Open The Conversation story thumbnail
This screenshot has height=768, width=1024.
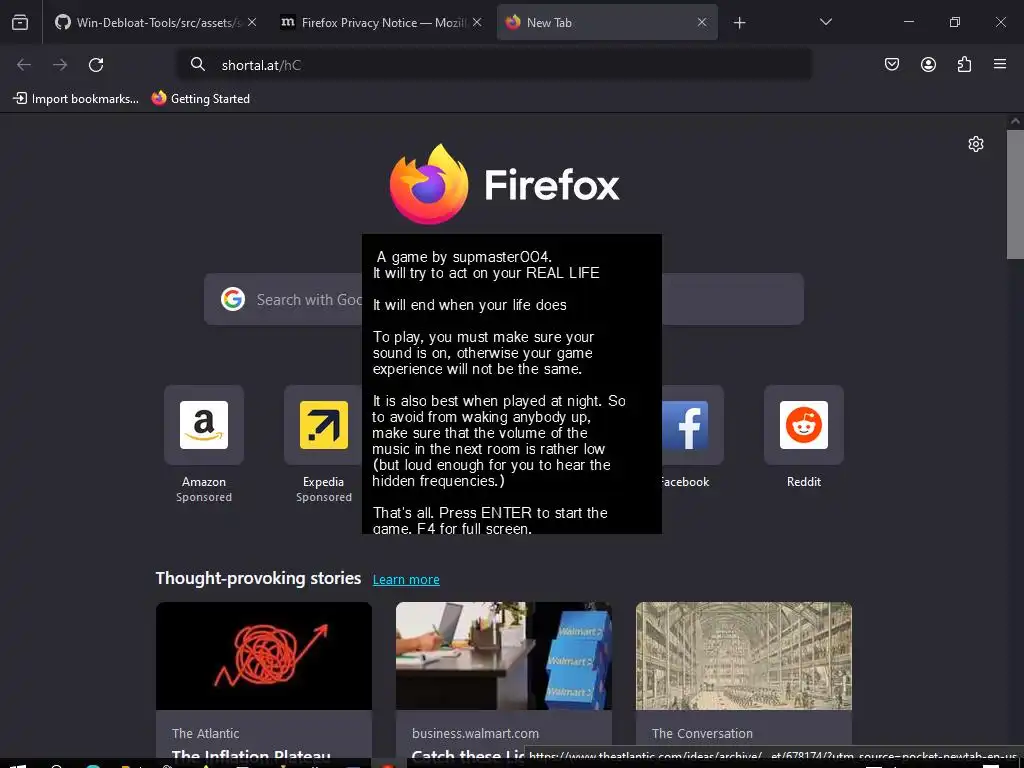pyautogui.click(x=744, y=656)
